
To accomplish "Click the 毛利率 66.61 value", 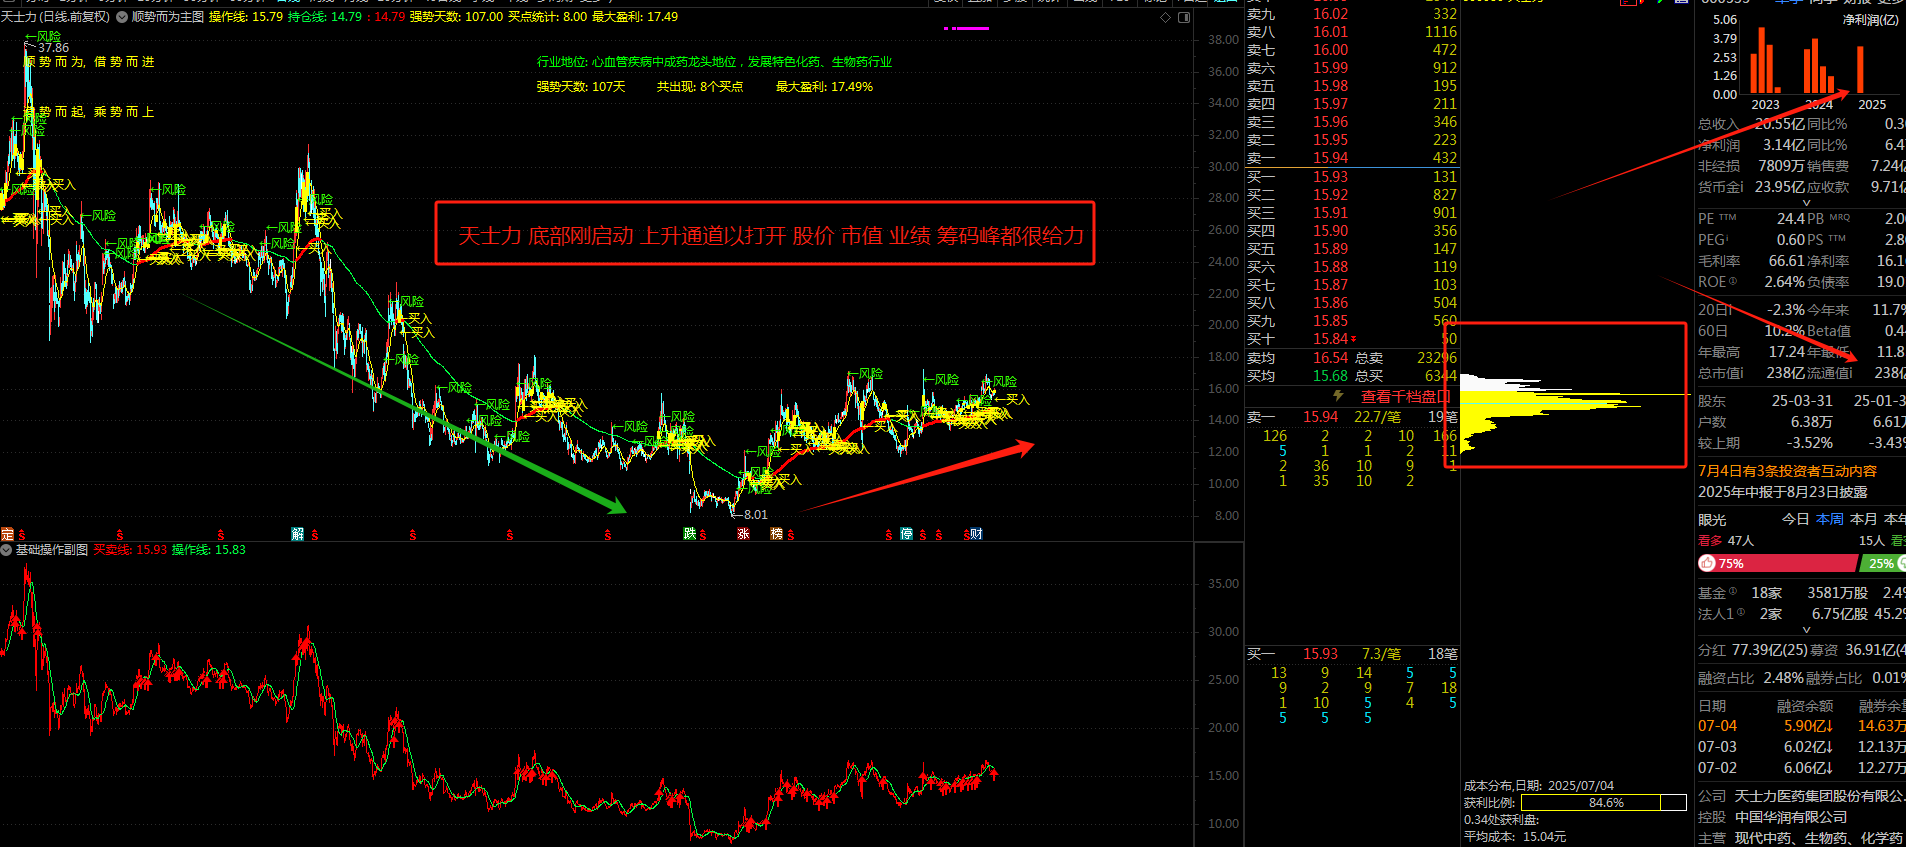I will pos(1787,261).
